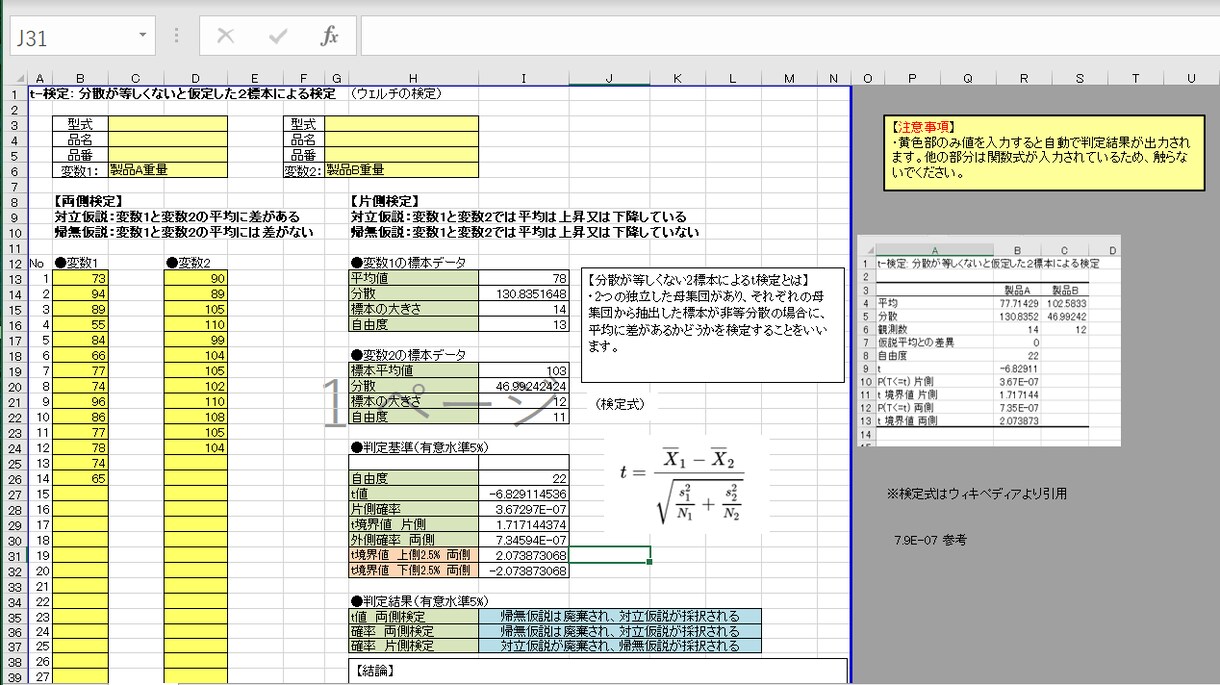Image resolution: width=1220 pixels, height=685 pixels.
Task: Click the 標本平均値 value cell 103
Action: [x=524, y=370]
